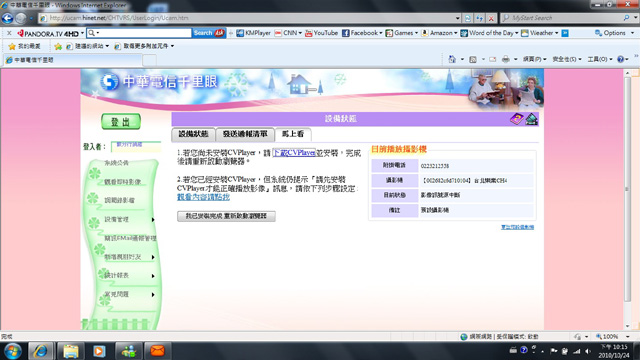Click the browser Back arrow button
This screenshot has height=360, width=640.
(7, 18)
